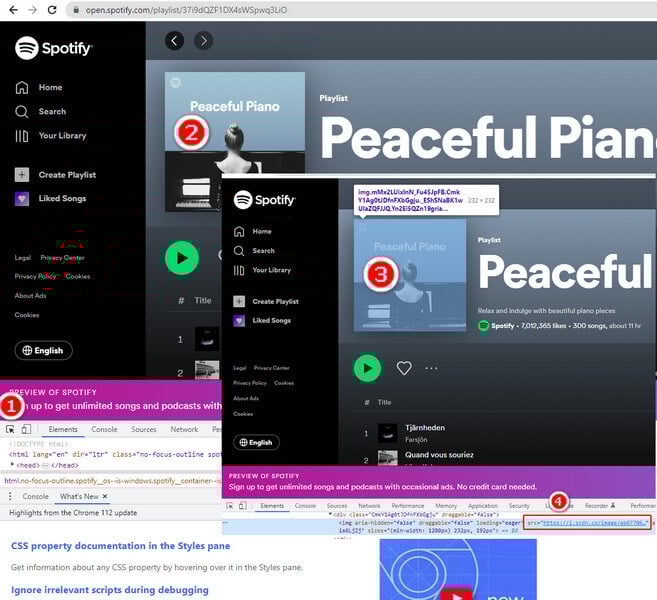
Task: Select Console tab in DevTools drawer
Action: (x=36, y=496)
